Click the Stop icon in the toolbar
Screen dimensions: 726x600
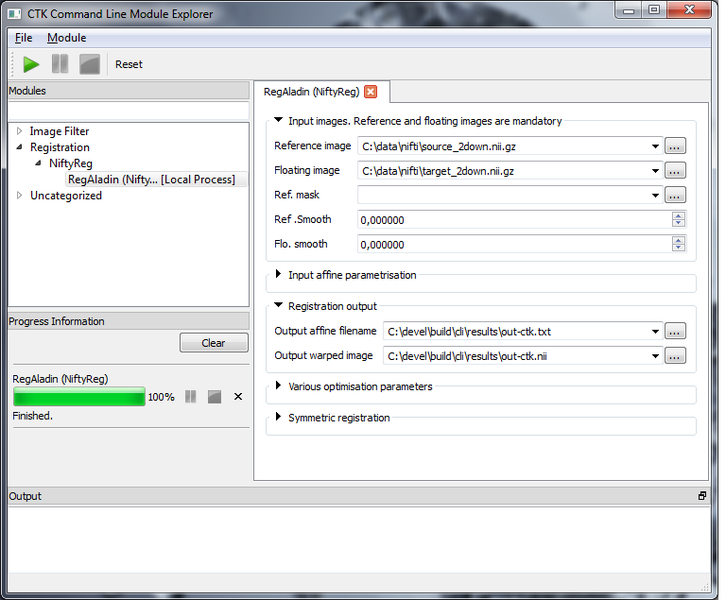pos(90,64)
